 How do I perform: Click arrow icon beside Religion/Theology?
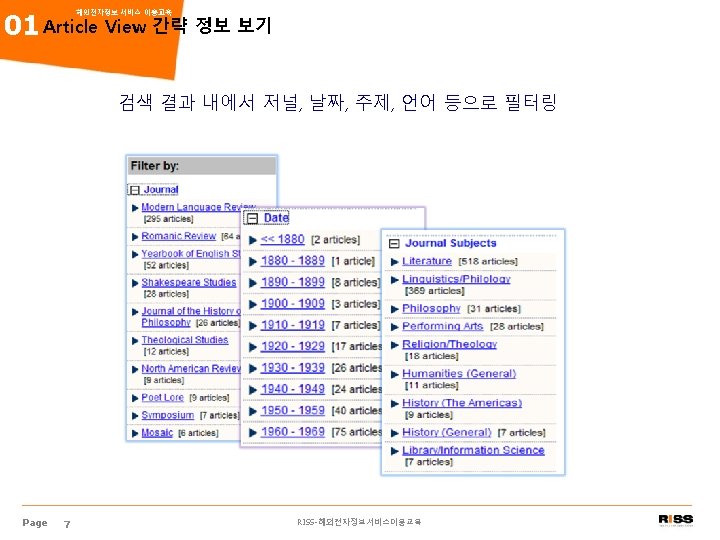point(394,345)
